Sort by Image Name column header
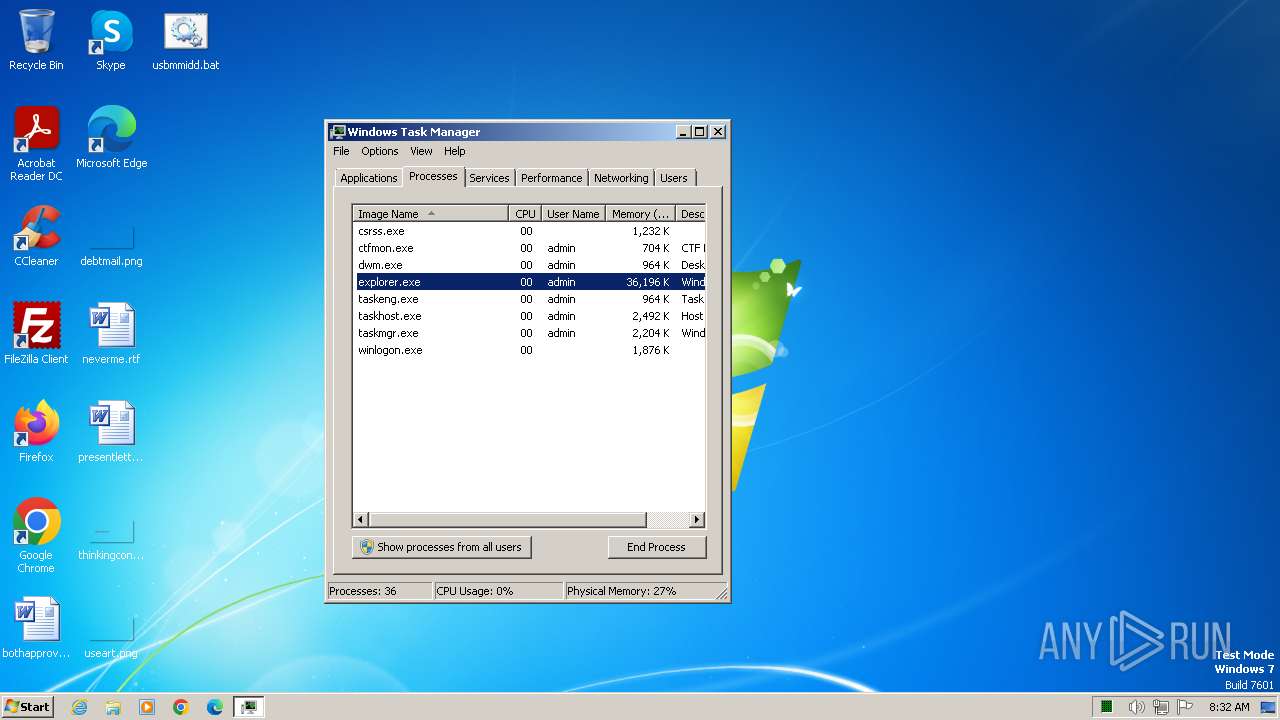1280x720 pixels. [x=431, y=214]
